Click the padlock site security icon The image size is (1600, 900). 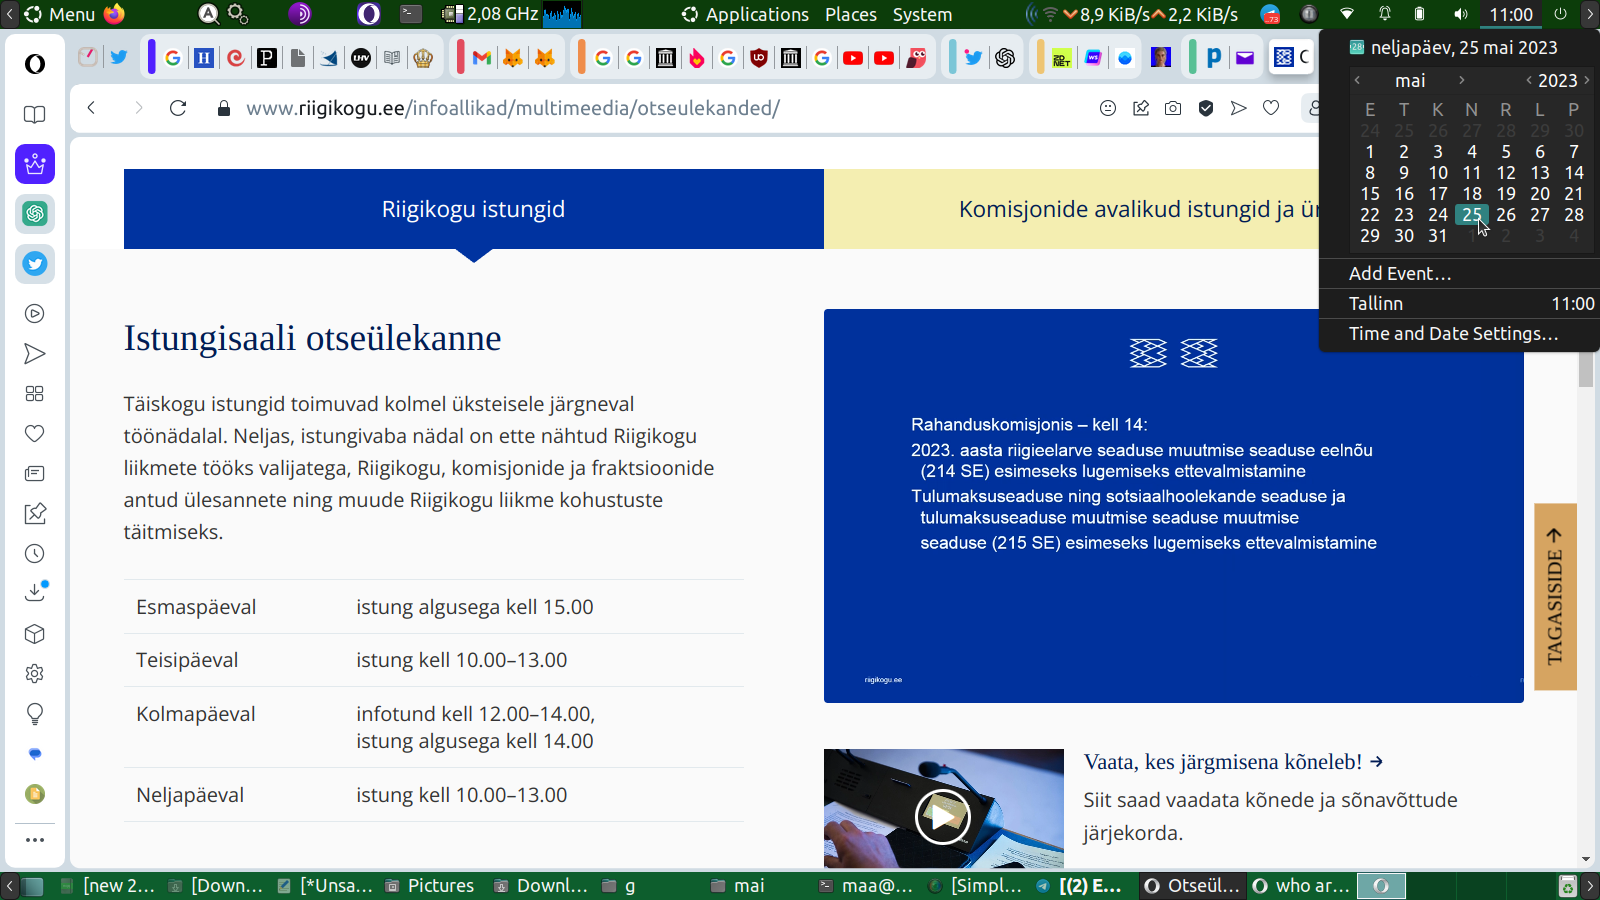coord(224,108)
